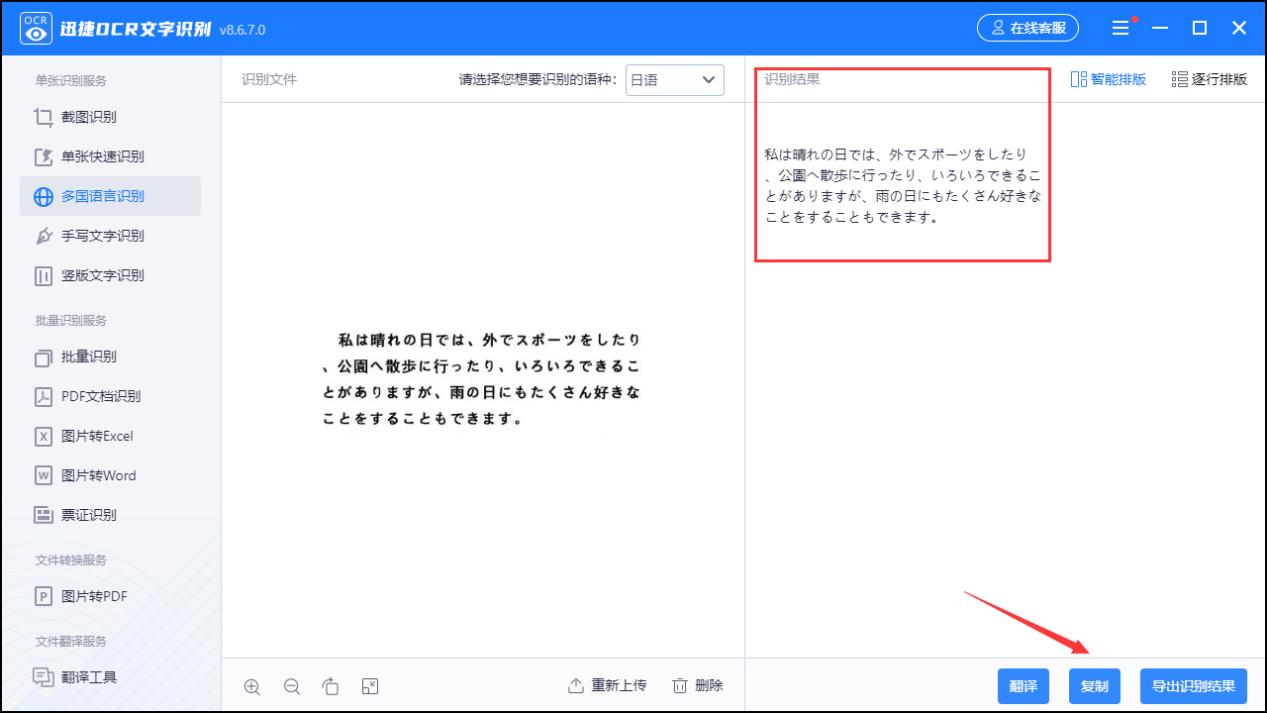Click the 识别结果 panel title
The width and height of the screenshot is (1267, 713).
[x=792, y=80]
